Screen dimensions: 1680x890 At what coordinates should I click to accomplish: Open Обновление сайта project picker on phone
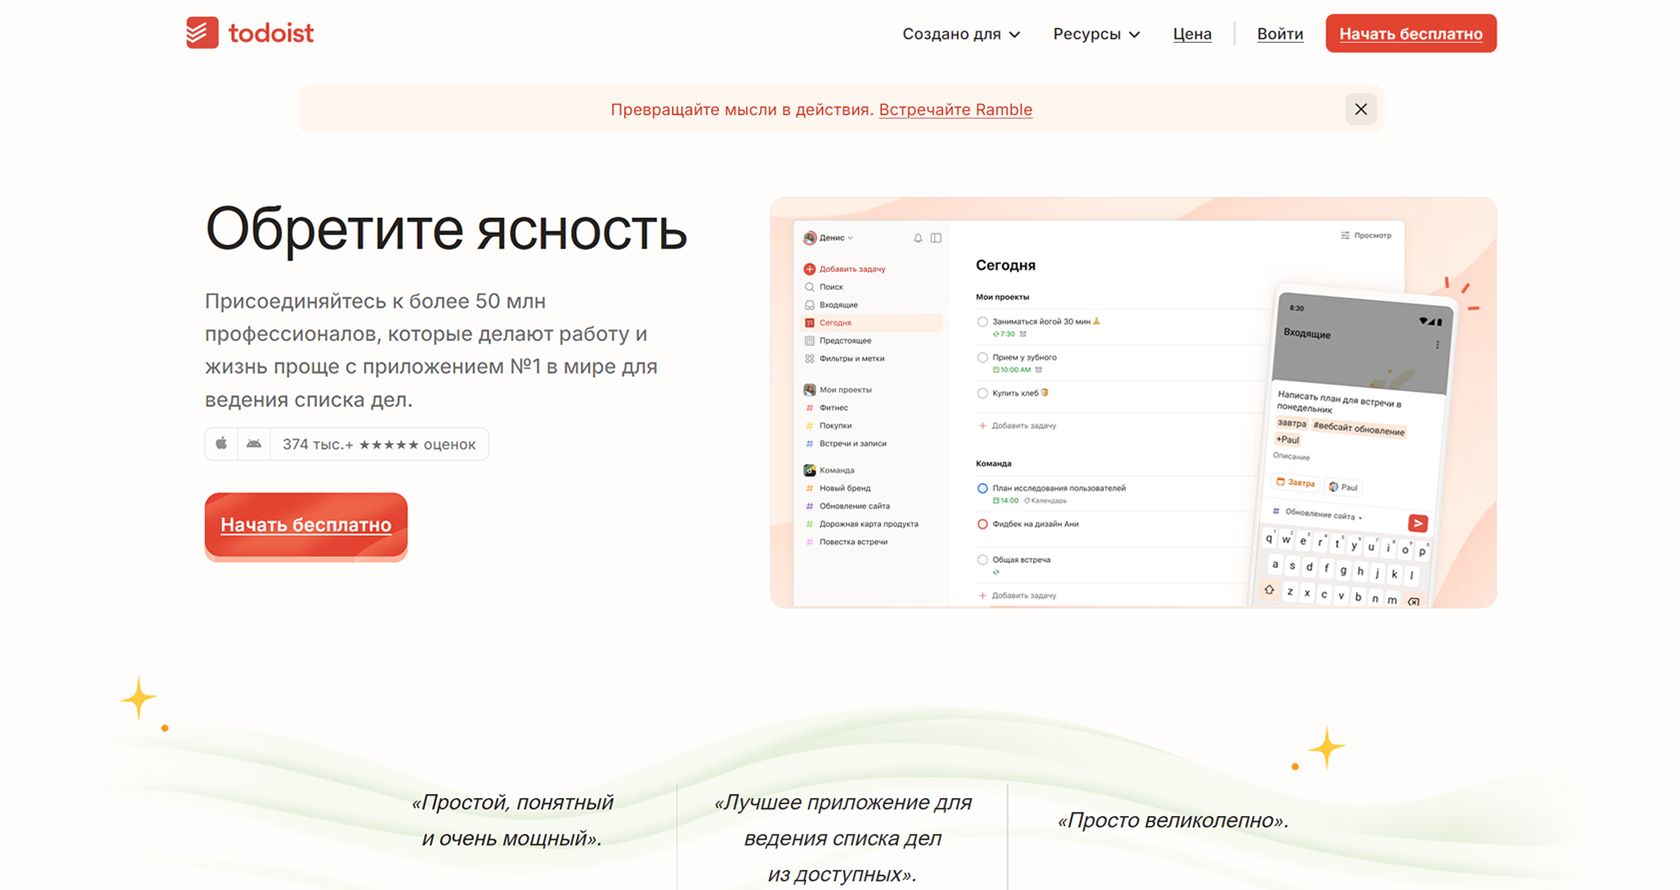[1317, 513]
